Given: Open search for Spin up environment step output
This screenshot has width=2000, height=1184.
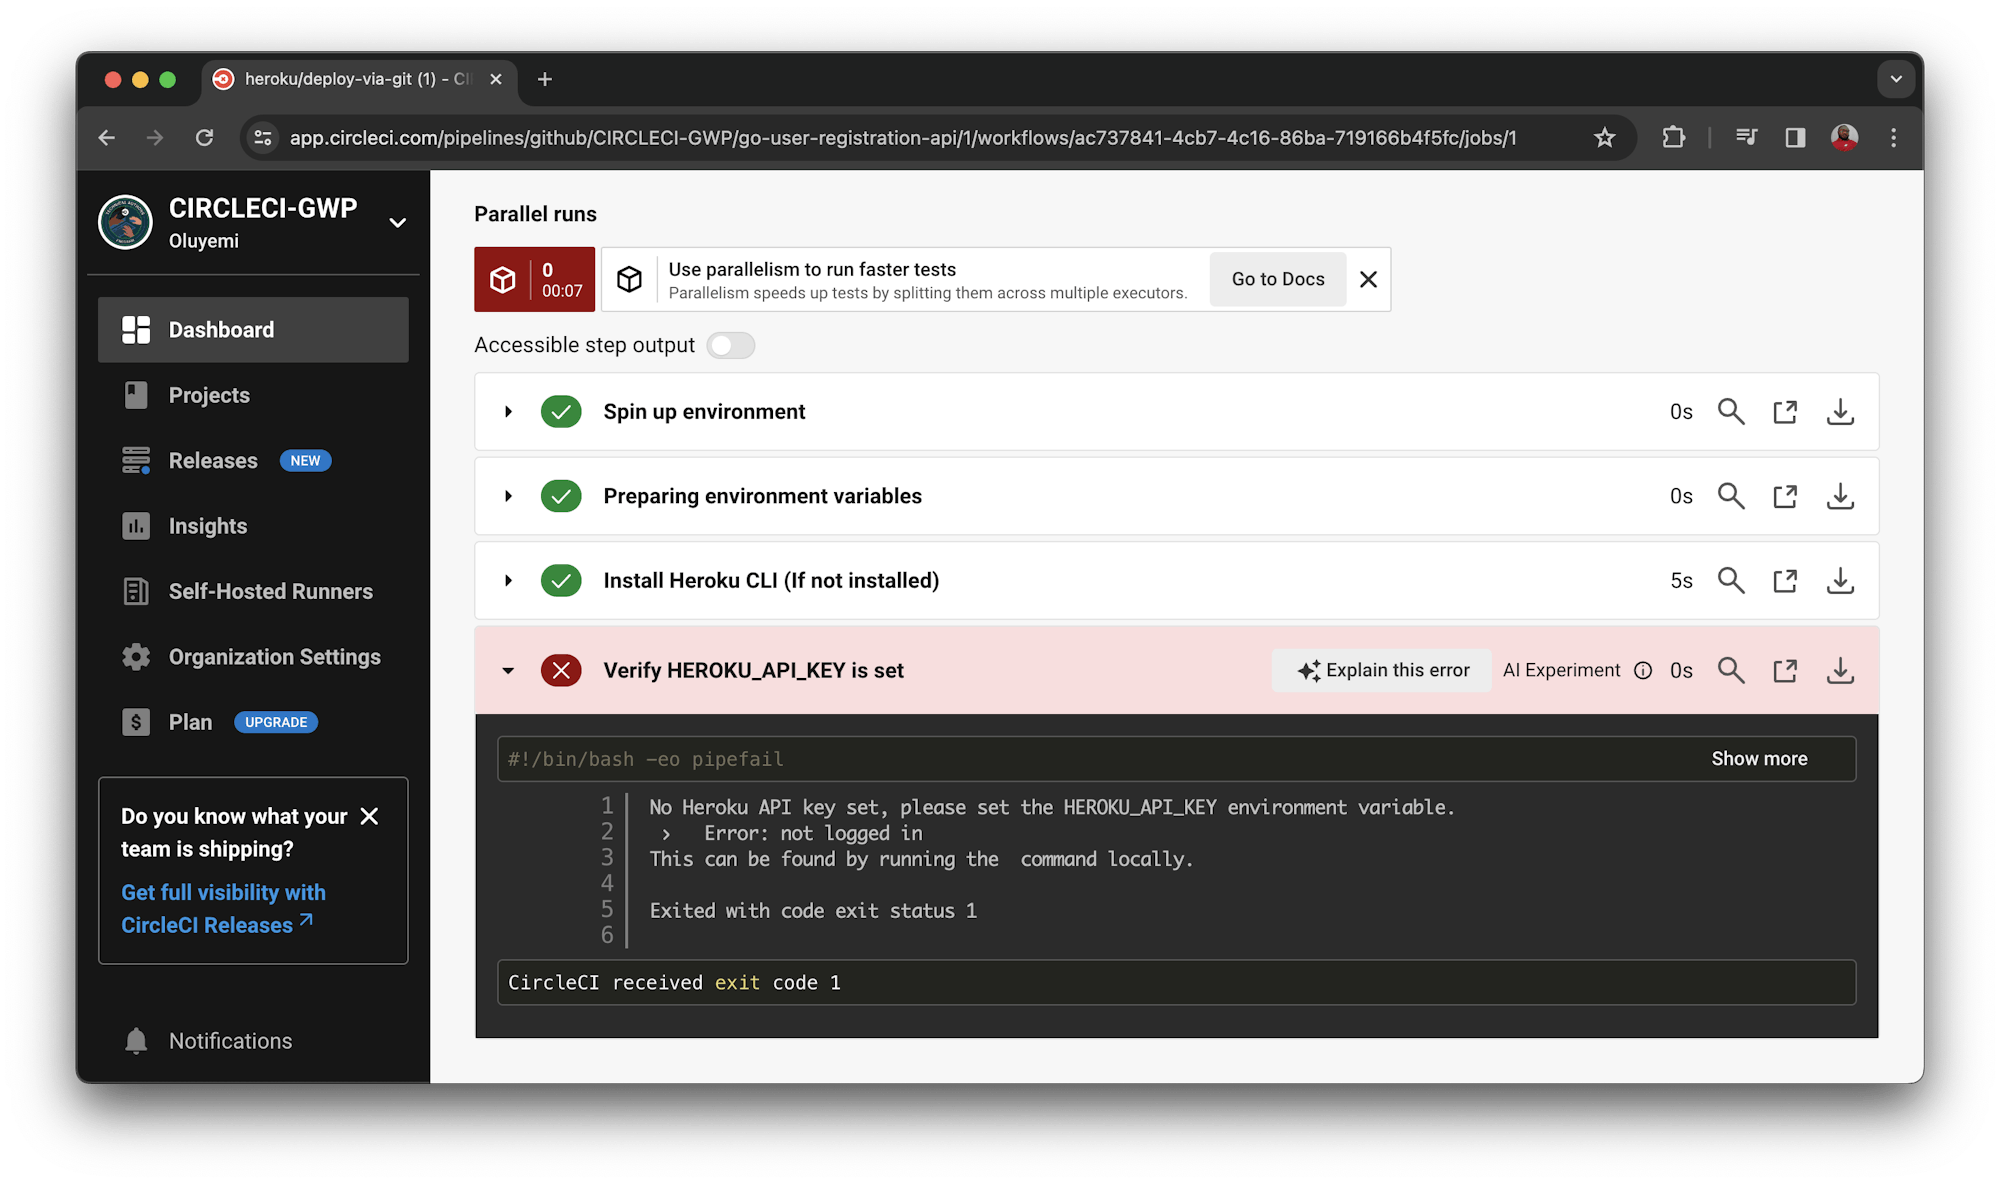Looking at the screenshot, I should 1731,411.
